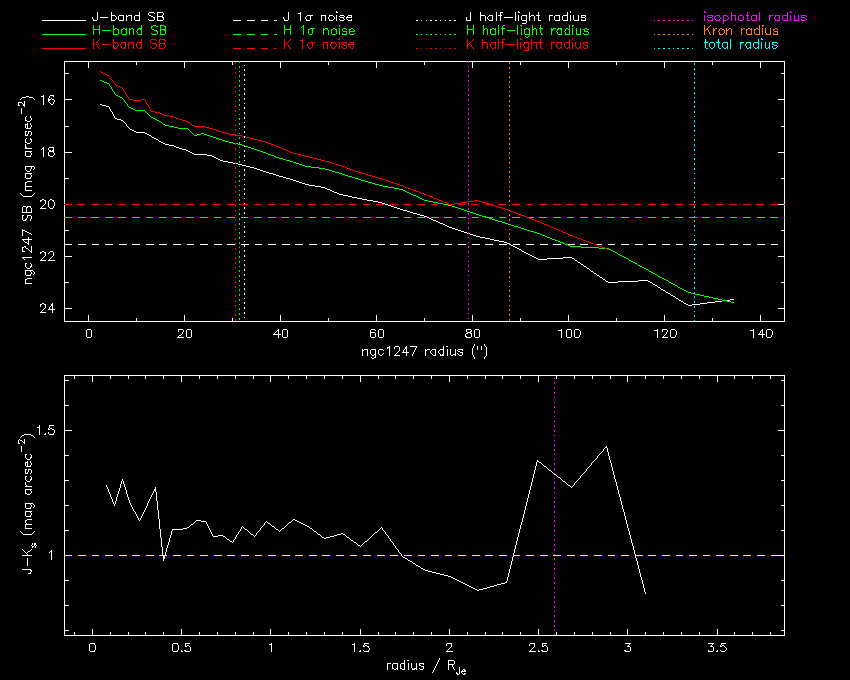Click 'J half-light radius' legend text
Image resolution: width=850 pixels, height=680 pixels.
tap(526, 17)
